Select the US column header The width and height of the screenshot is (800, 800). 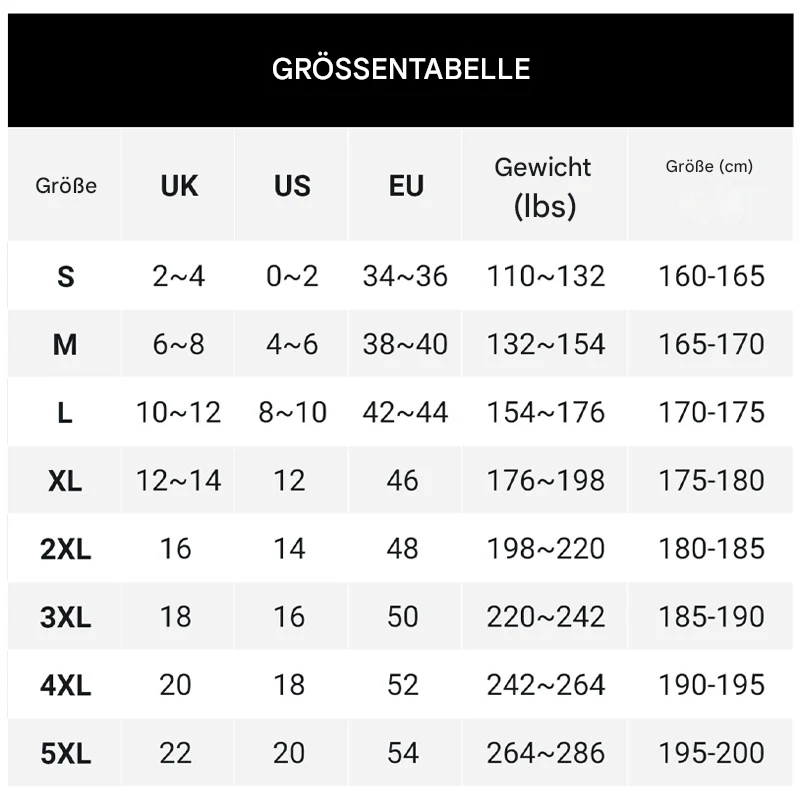(x=292, y=186)
